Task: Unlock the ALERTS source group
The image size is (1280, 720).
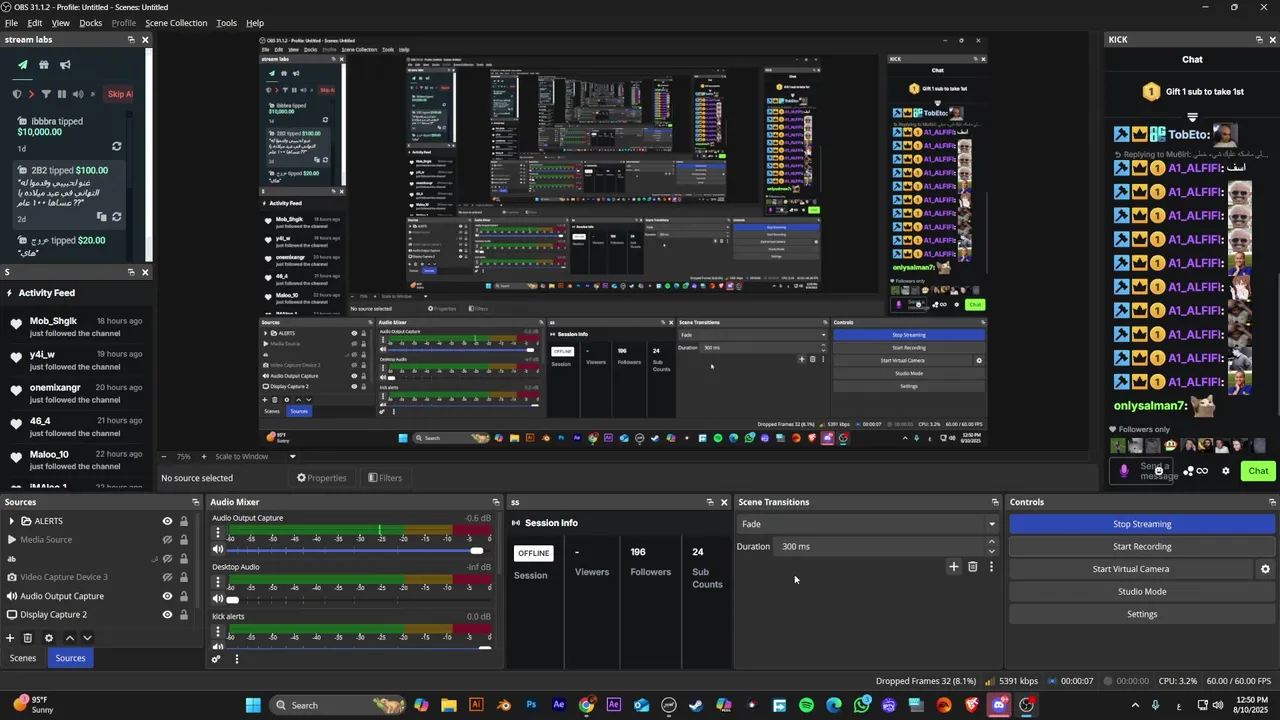Action: click(x=184, y=521)
